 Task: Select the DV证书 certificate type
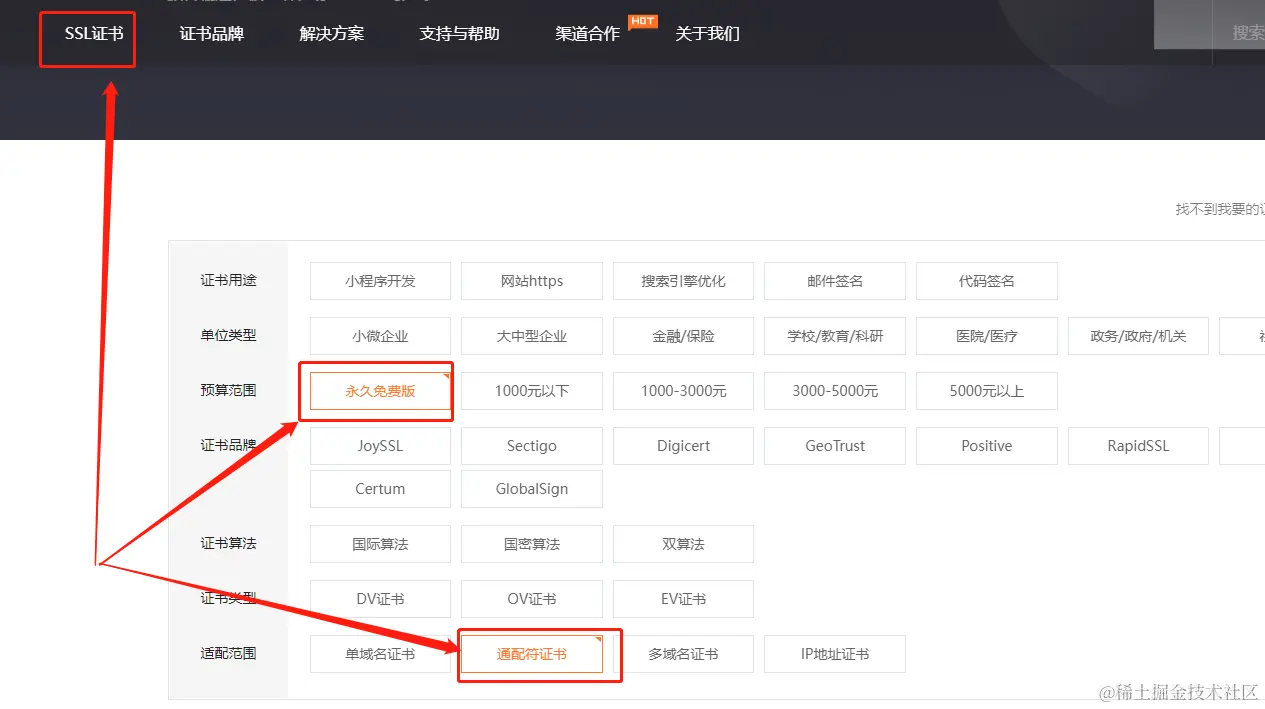point(380,599)
